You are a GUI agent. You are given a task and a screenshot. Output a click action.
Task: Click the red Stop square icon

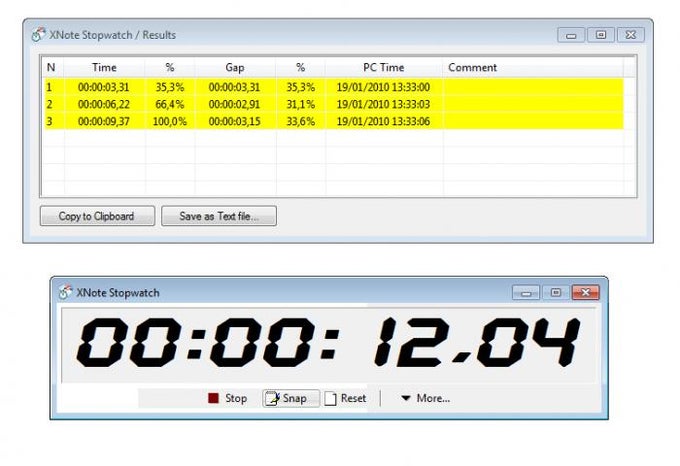click(x=213, y=398)
